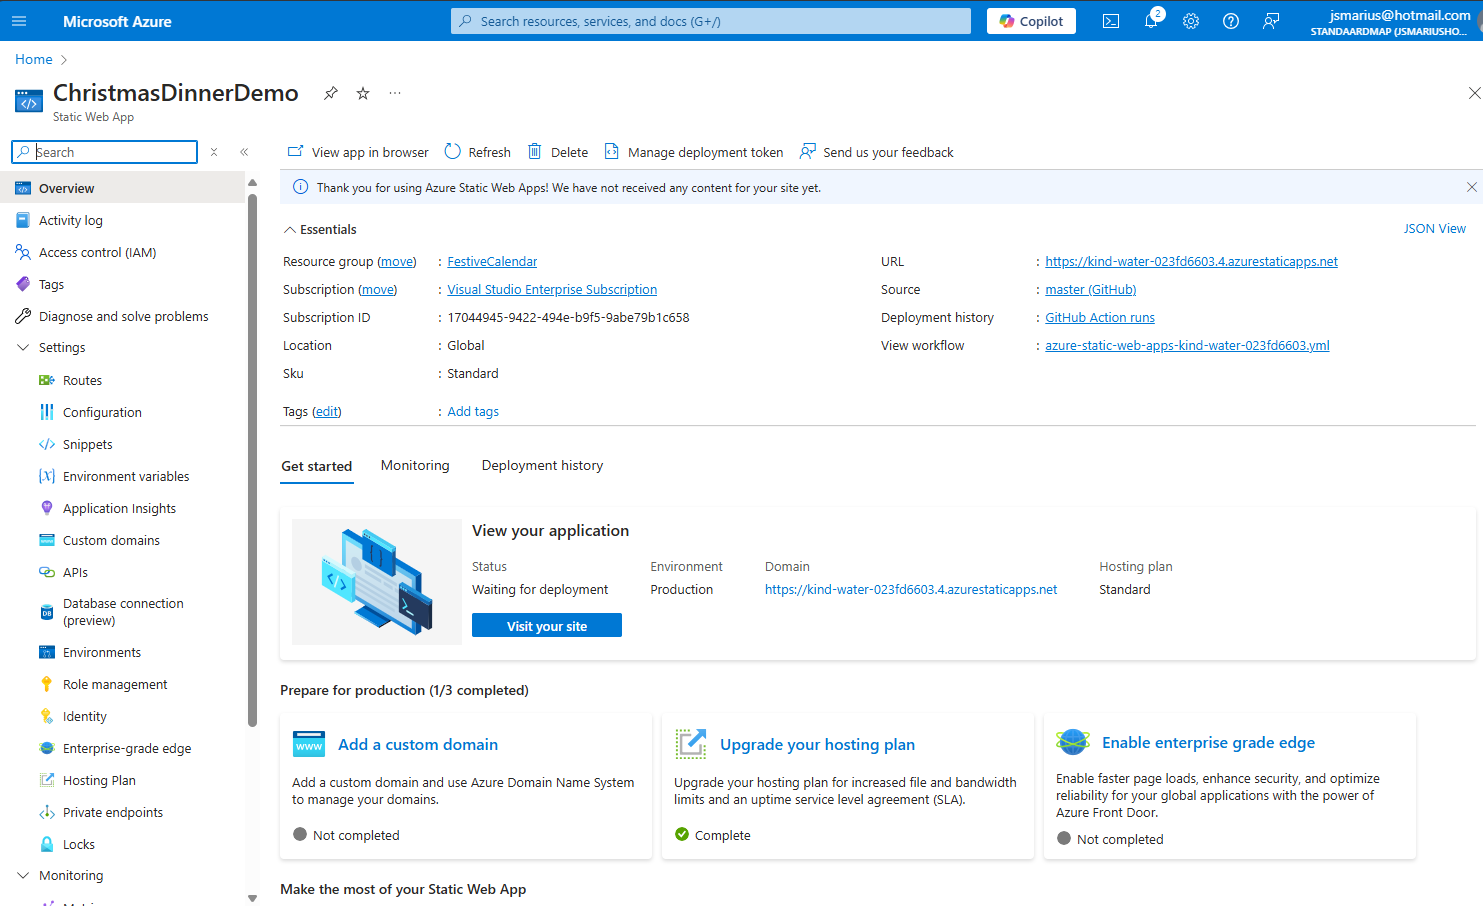Click the Enterprise-grade edge globe icon
Image resolution: width=1483 pixels, height=906 pixels.
tap(47, 748)
